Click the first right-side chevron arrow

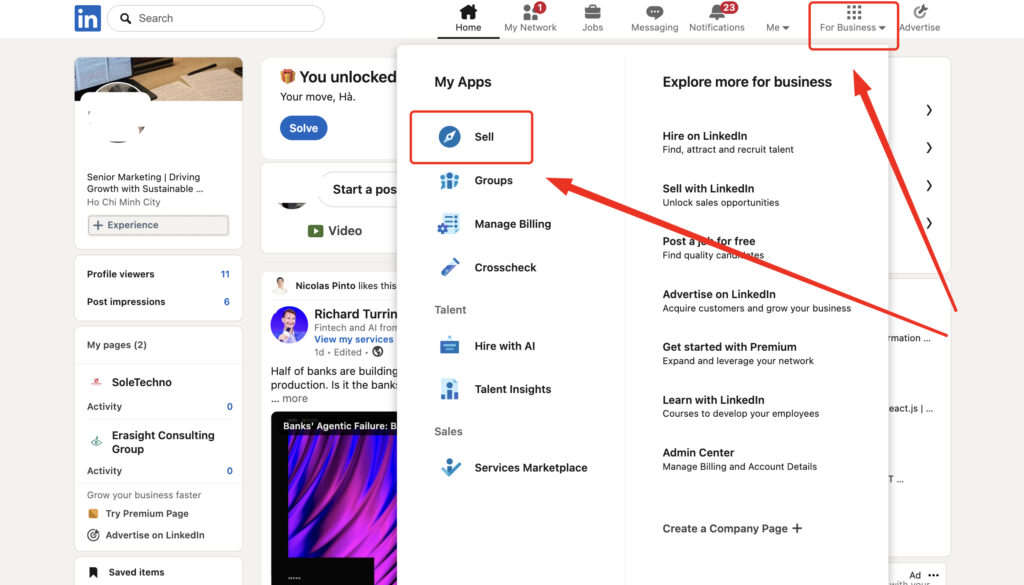(929, 110)
